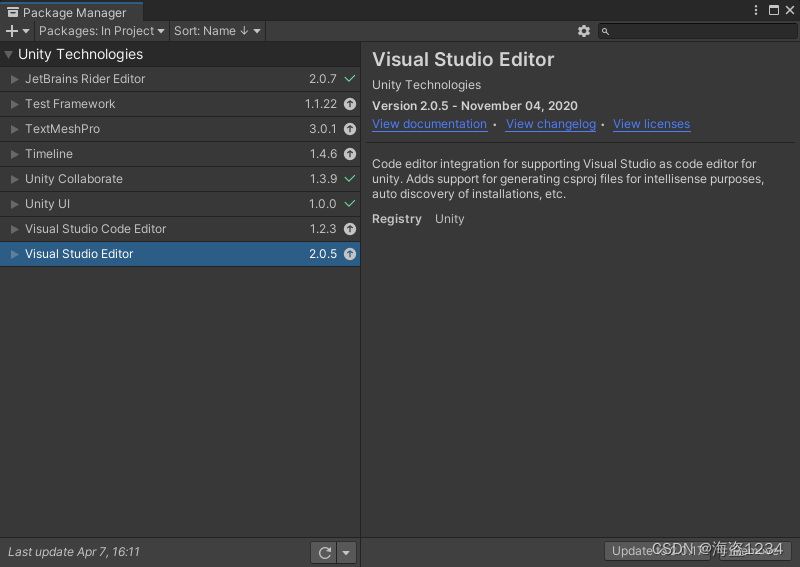Open the window's three-dot options menu
This screenshot has height=567, width=800.
[756, 10]
